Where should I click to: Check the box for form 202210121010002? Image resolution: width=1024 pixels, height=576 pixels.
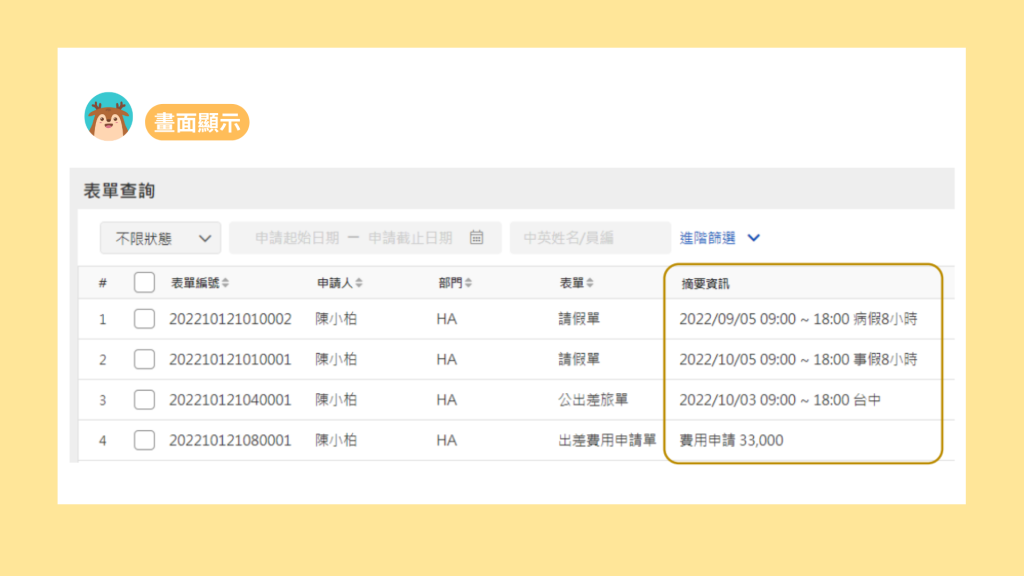point(144,319)
